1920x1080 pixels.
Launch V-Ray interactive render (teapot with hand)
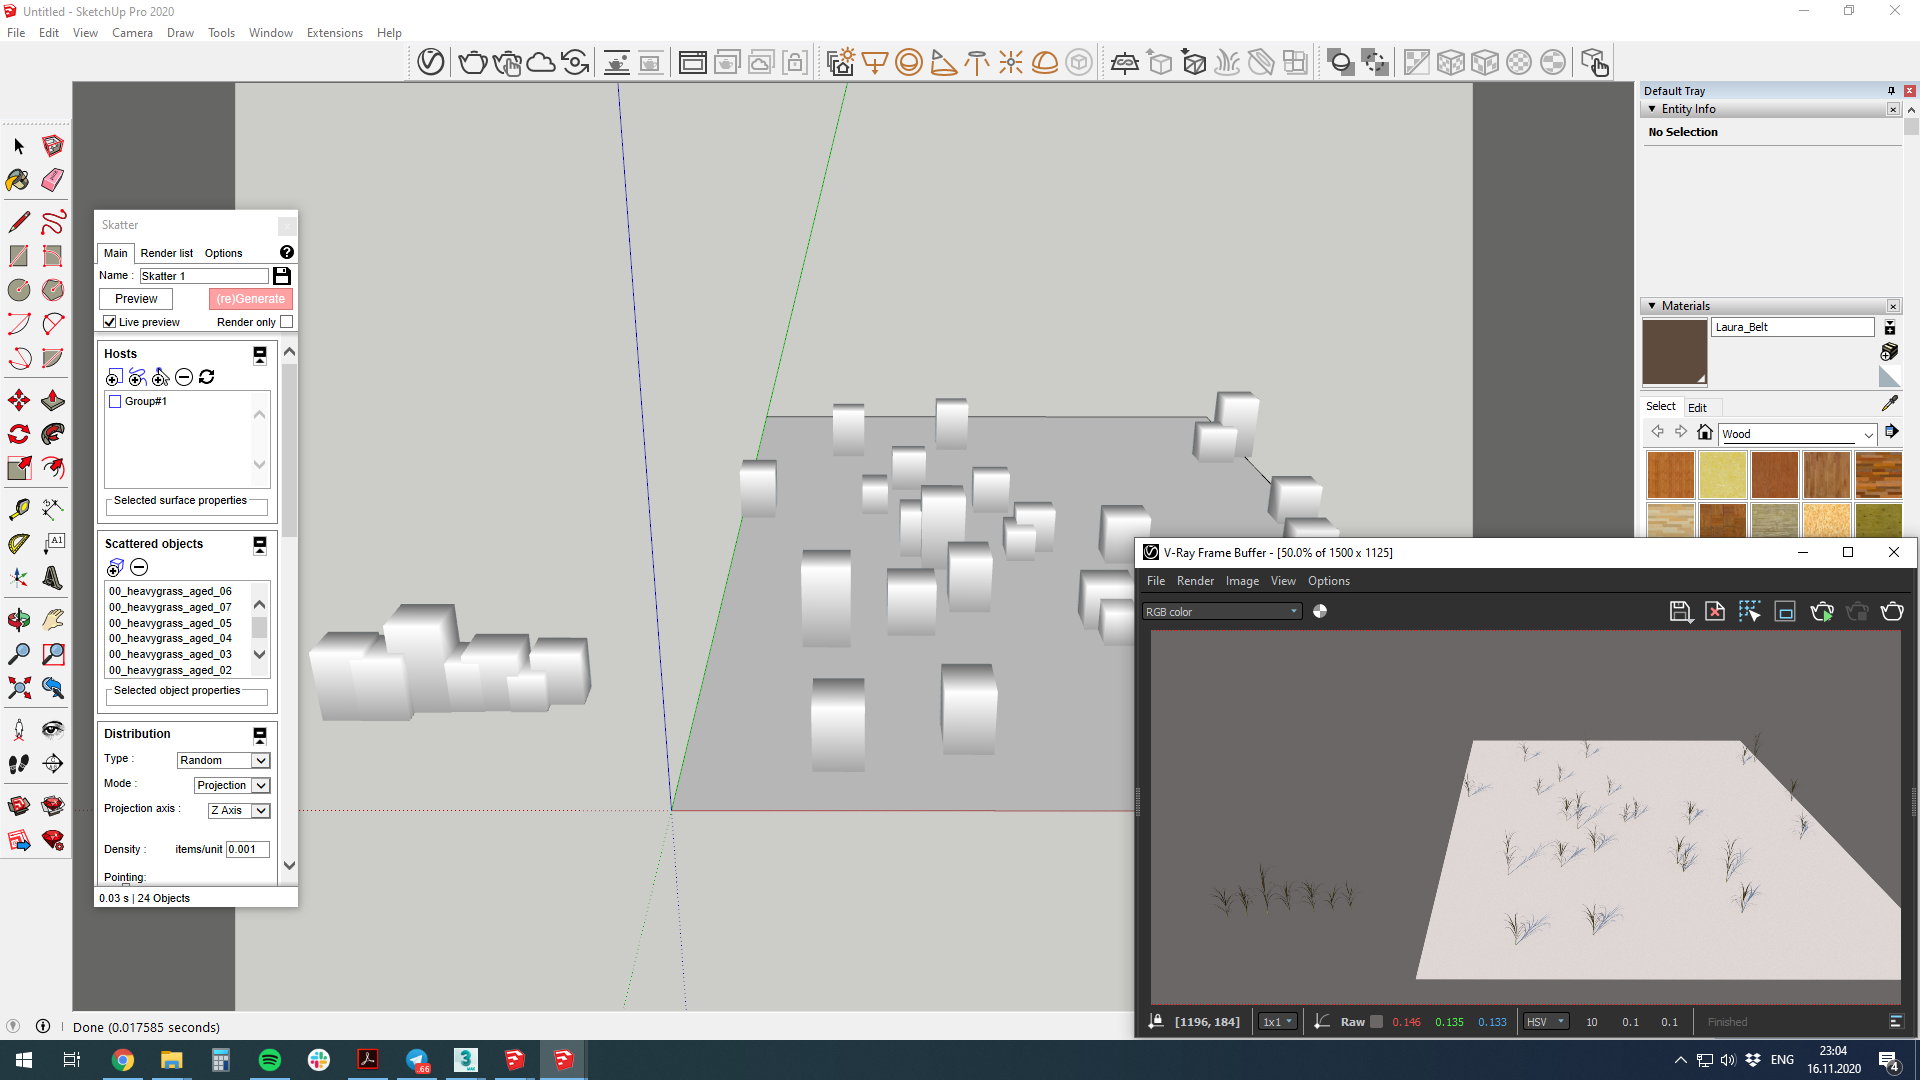click(507, 62)
